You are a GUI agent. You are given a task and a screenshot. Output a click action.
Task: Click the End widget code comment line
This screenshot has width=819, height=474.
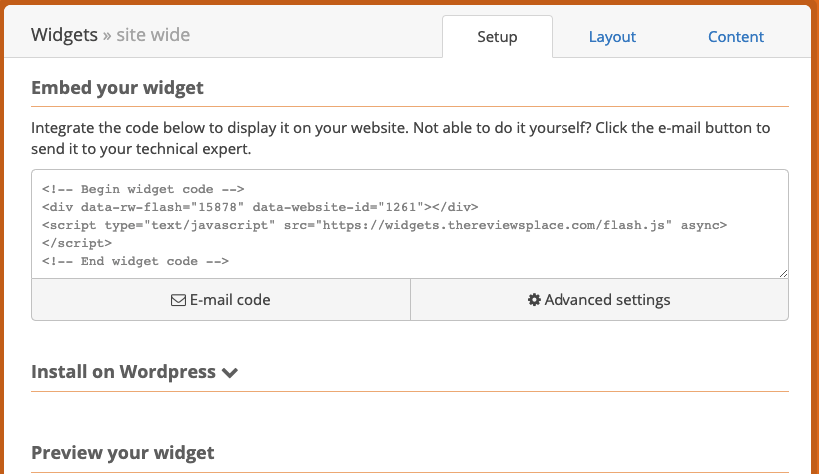pos(135,261)
